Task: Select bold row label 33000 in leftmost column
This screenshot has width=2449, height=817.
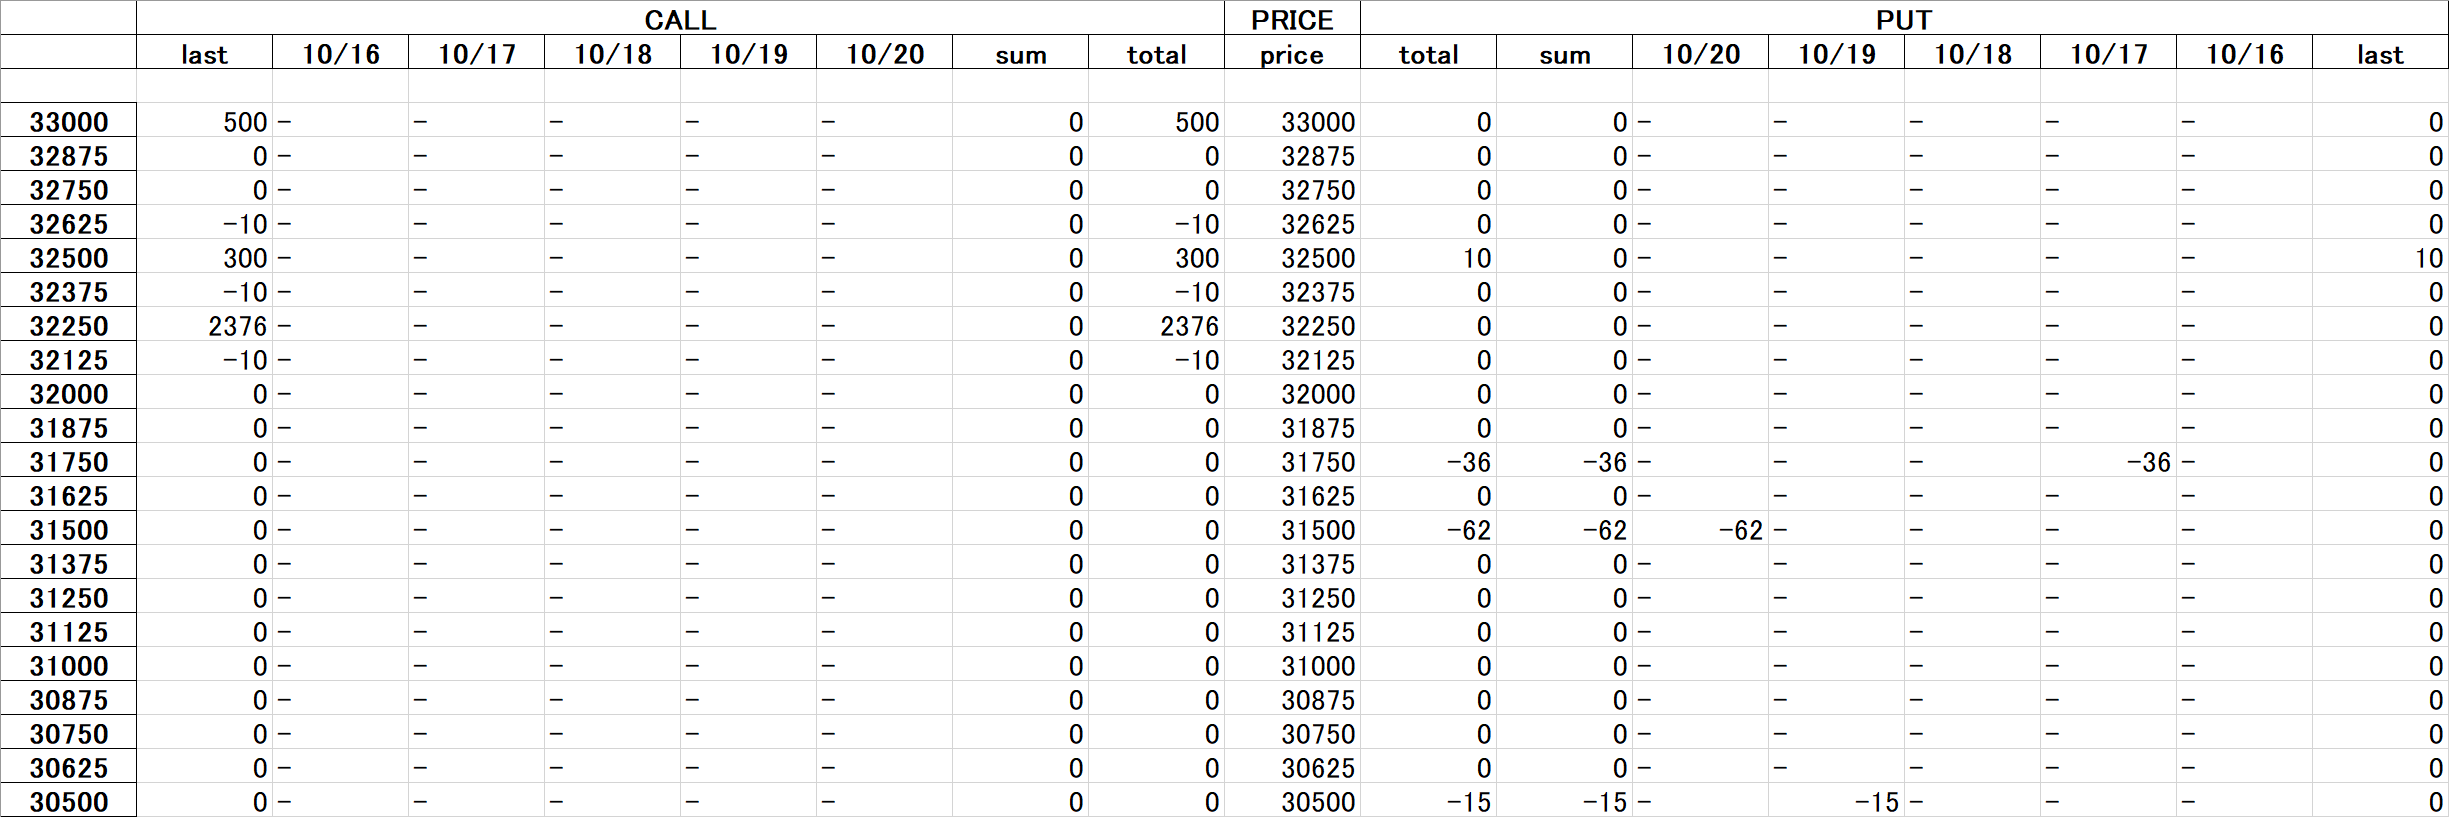Action: click(68, 122)
